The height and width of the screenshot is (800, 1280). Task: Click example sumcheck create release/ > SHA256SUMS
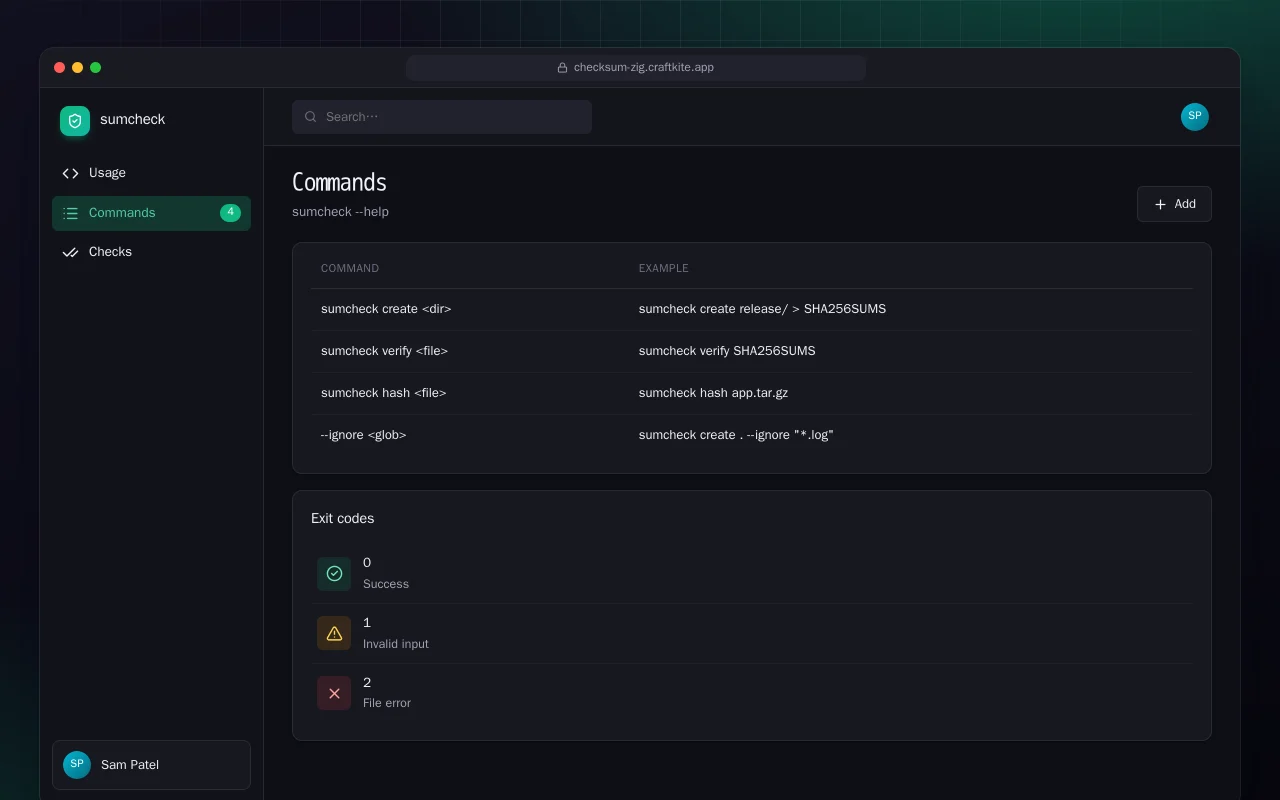coord(762,309)
